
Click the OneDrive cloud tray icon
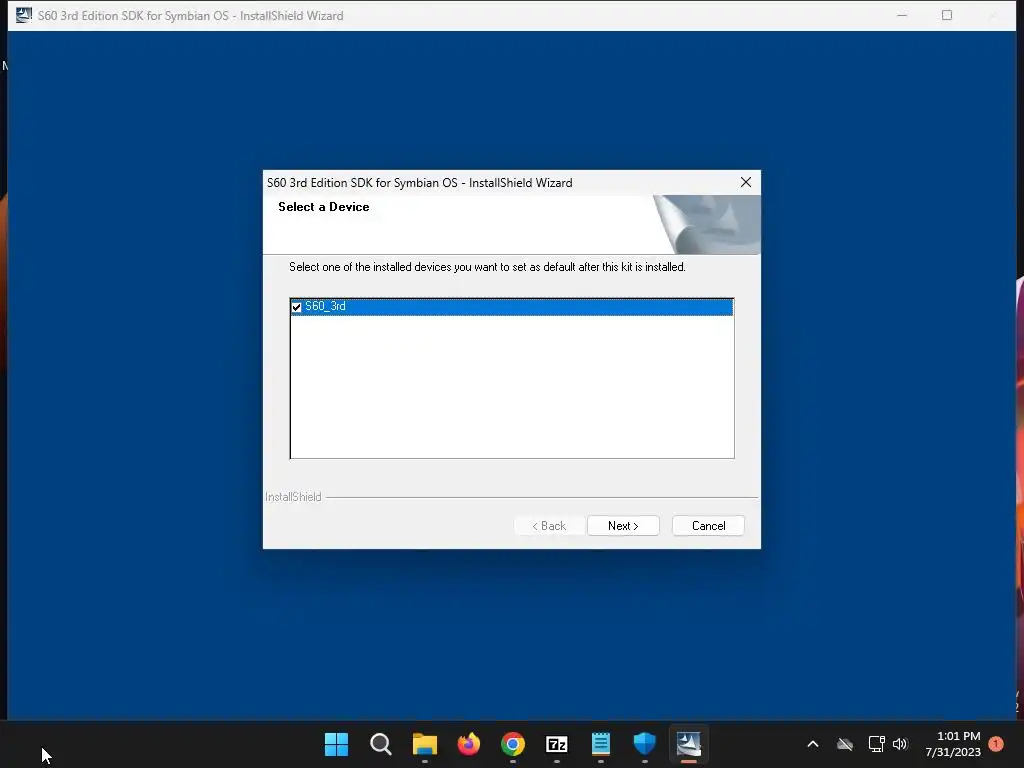[845, 744]
